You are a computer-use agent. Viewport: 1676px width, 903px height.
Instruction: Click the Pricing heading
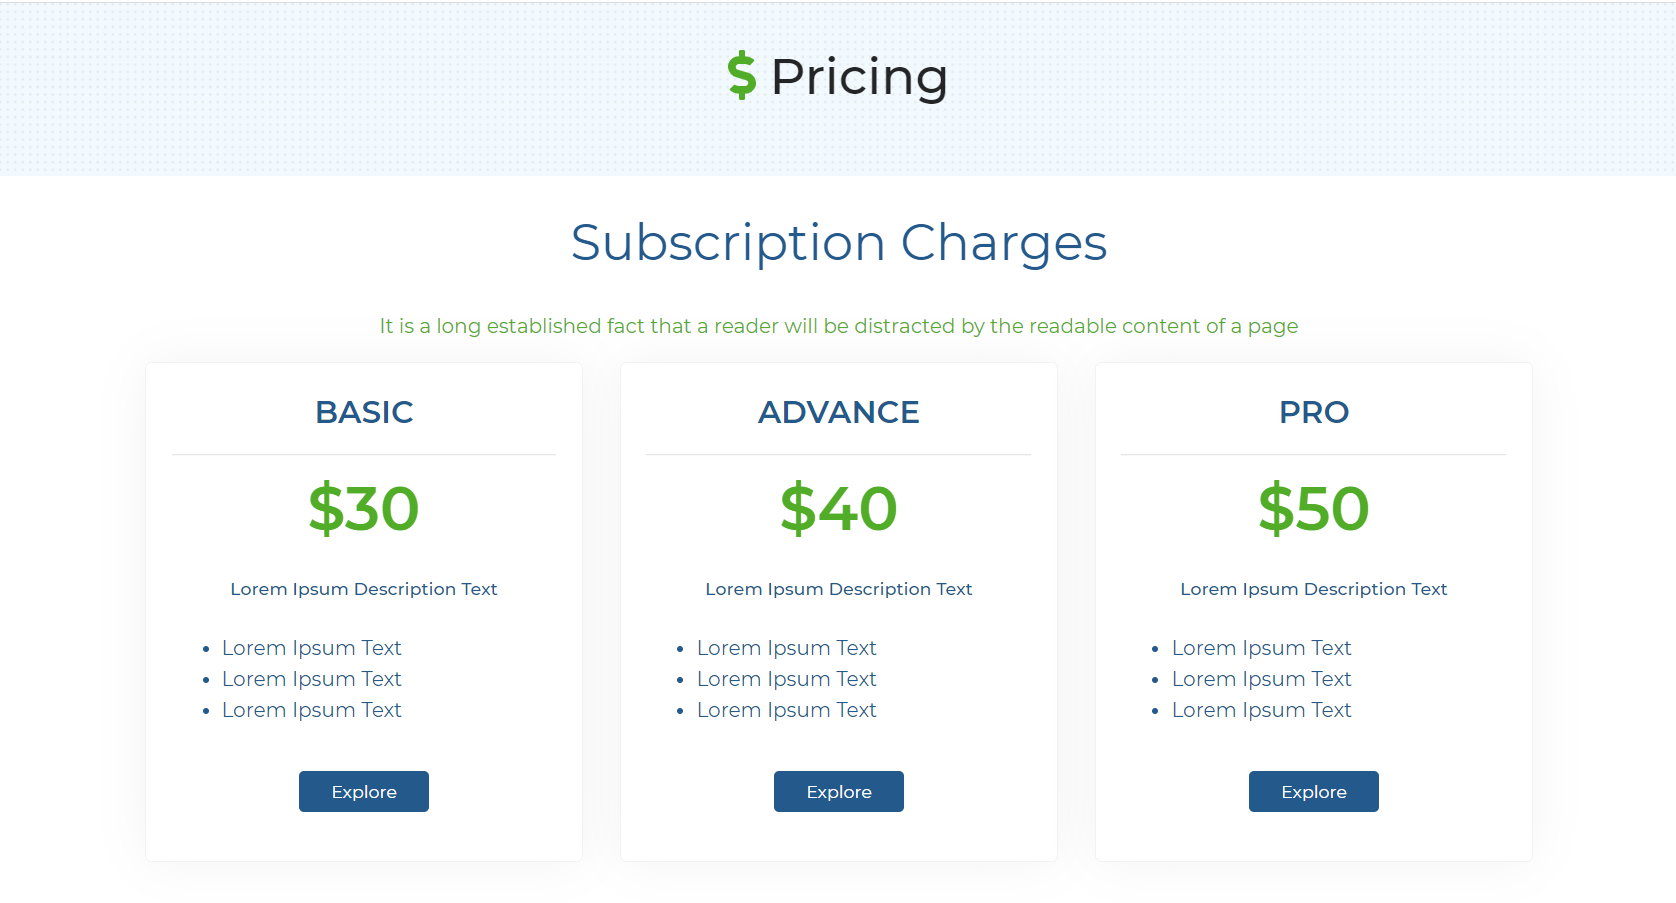pos(860,76)
